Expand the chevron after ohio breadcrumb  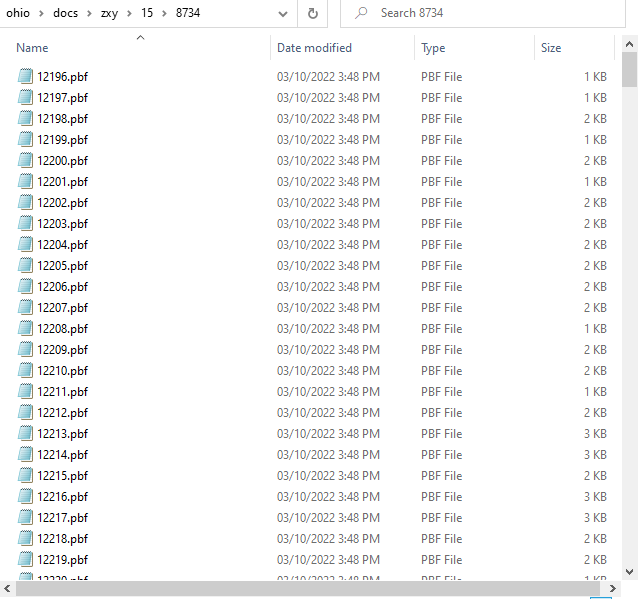click(41, 13)
